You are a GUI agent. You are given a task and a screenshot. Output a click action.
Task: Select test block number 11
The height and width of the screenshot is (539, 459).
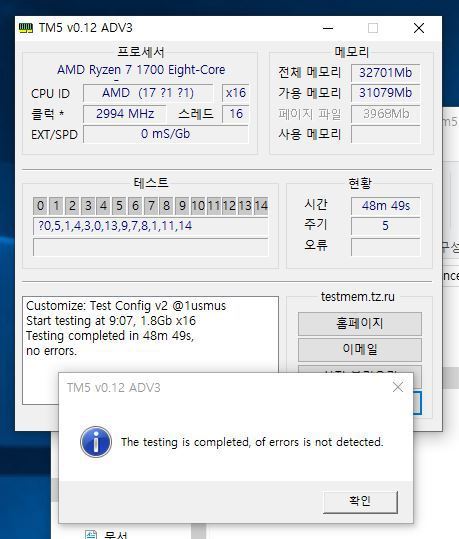pyautogui.click(x=214, y=206)
